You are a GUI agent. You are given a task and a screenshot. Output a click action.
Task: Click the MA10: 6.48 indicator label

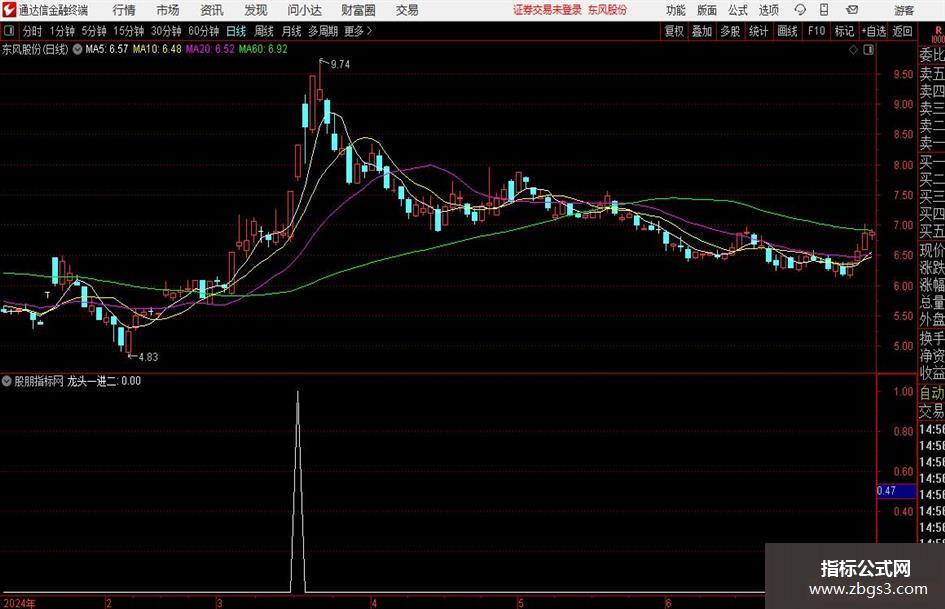[157, 49]
